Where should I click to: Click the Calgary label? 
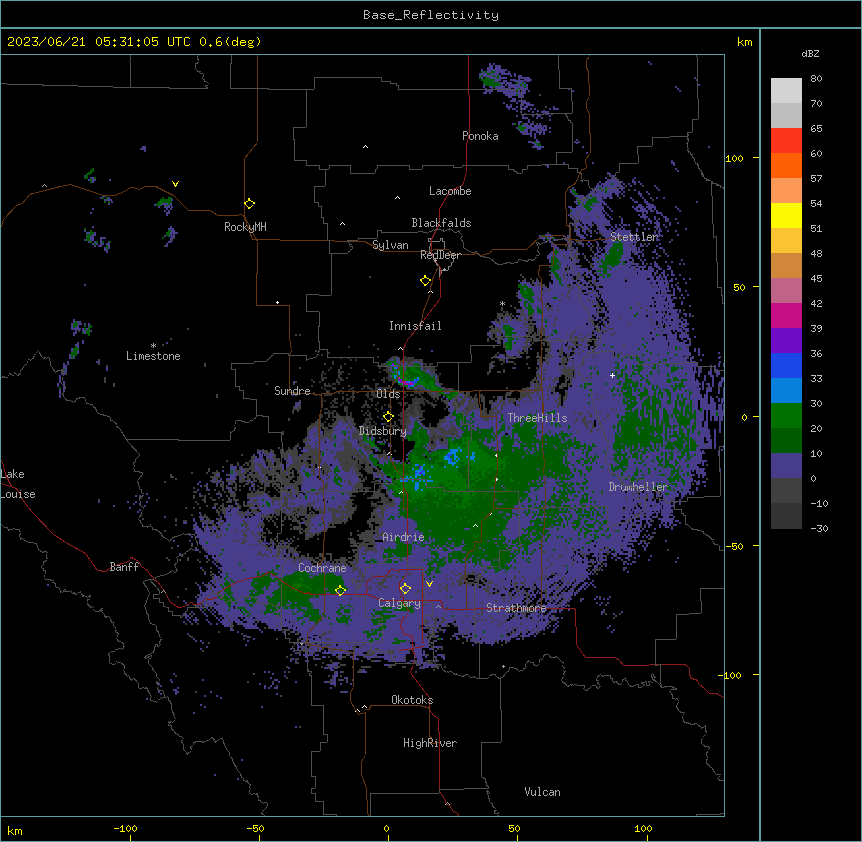pos(399,603)
